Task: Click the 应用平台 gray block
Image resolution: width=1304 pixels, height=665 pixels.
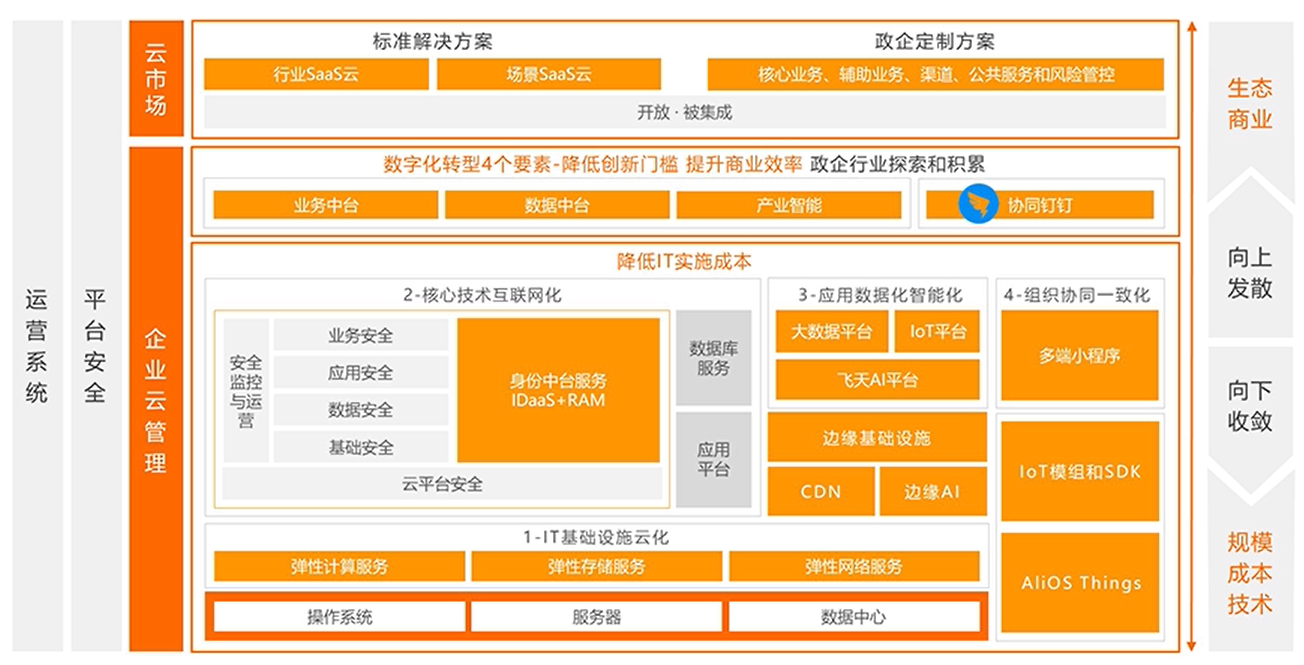Action: [713, 460]
